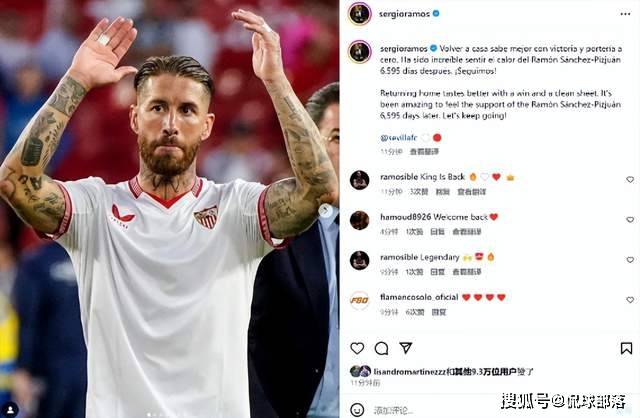Save post with bookmark icon
640x418 pixels.
(626, 348)
